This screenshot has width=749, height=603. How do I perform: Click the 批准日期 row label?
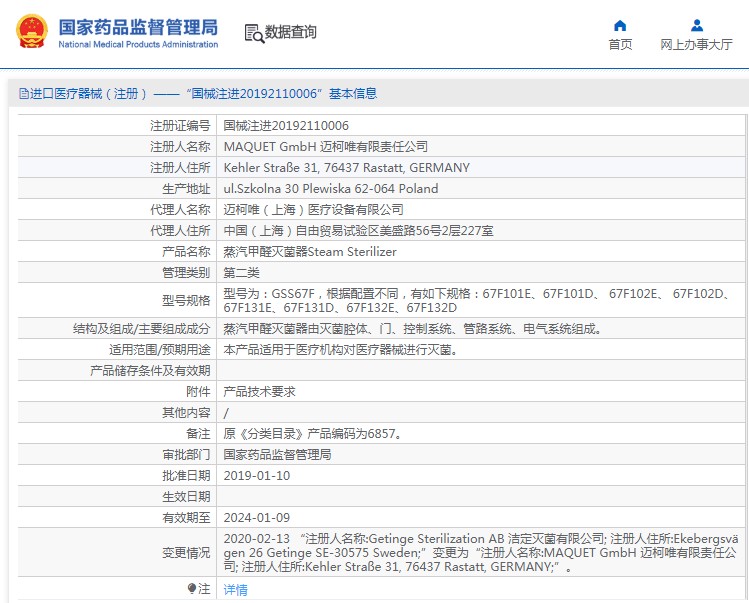(186, 476)
